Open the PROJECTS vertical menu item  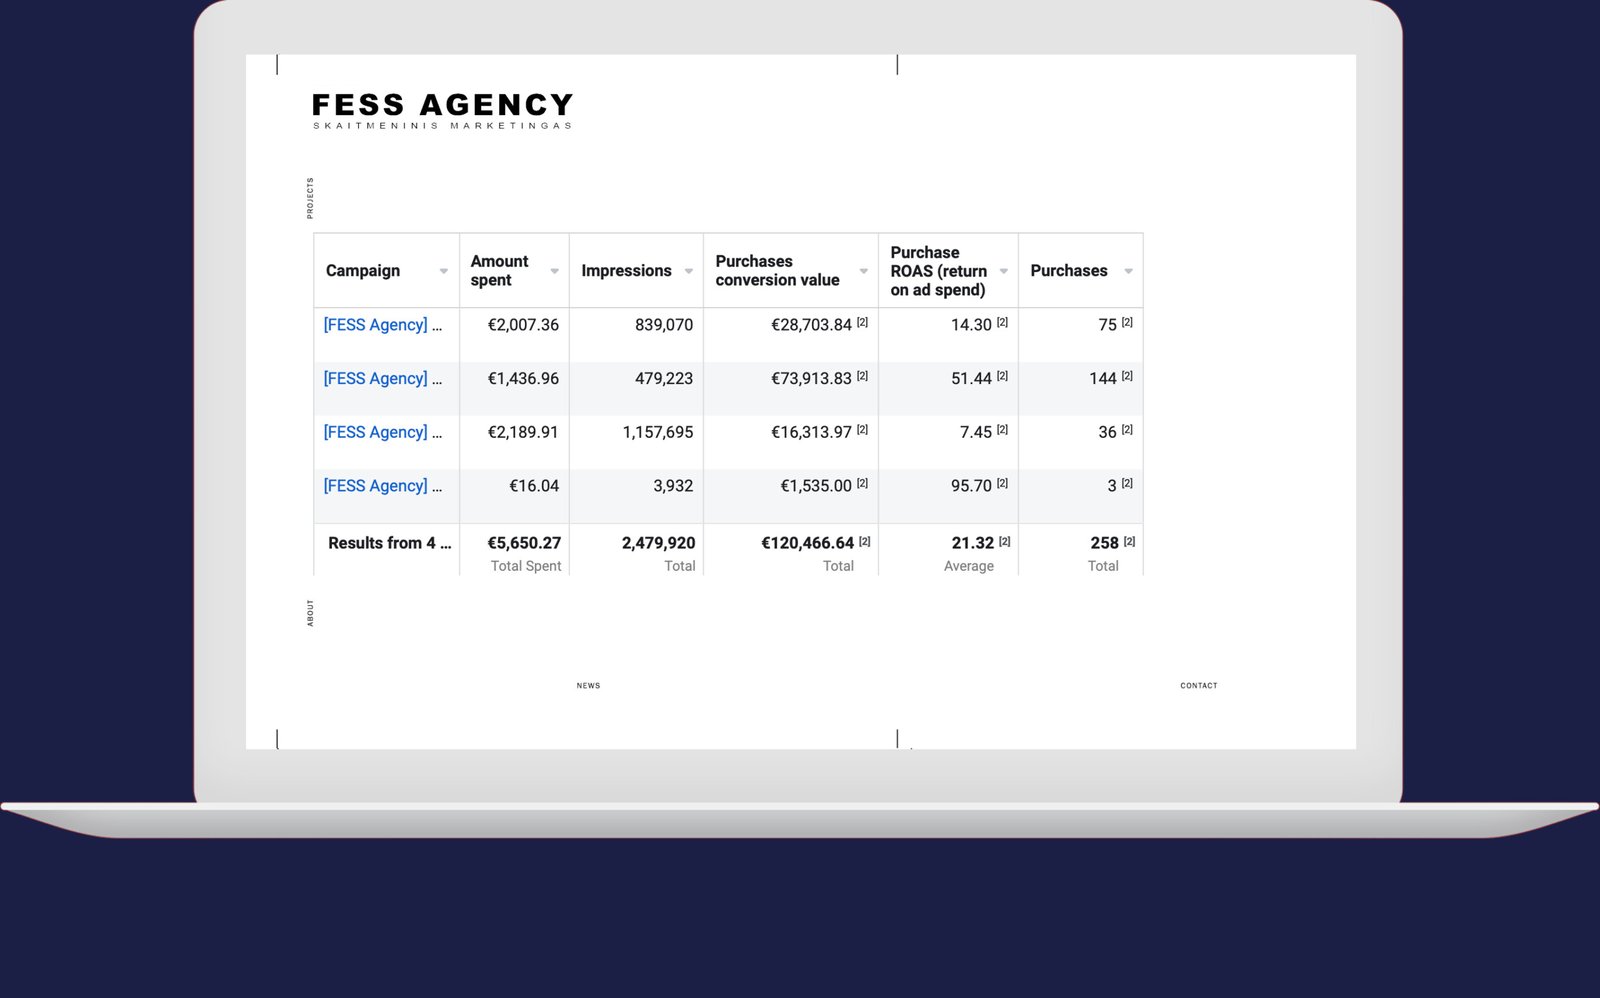coord(310,198)
